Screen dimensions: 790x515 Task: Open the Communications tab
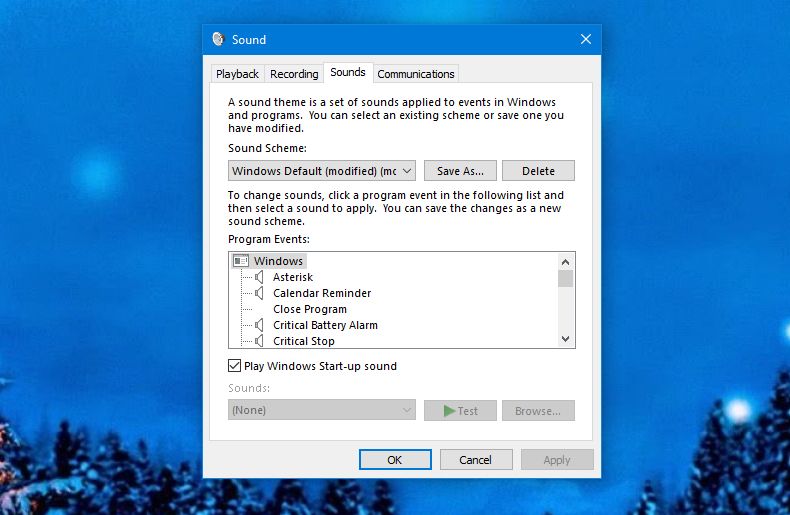pos(416,74)
